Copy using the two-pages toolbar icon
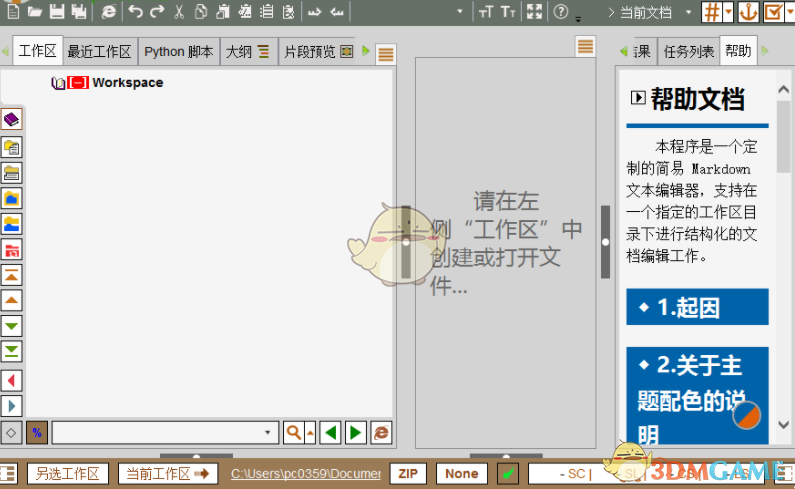 tap(201, 11)
